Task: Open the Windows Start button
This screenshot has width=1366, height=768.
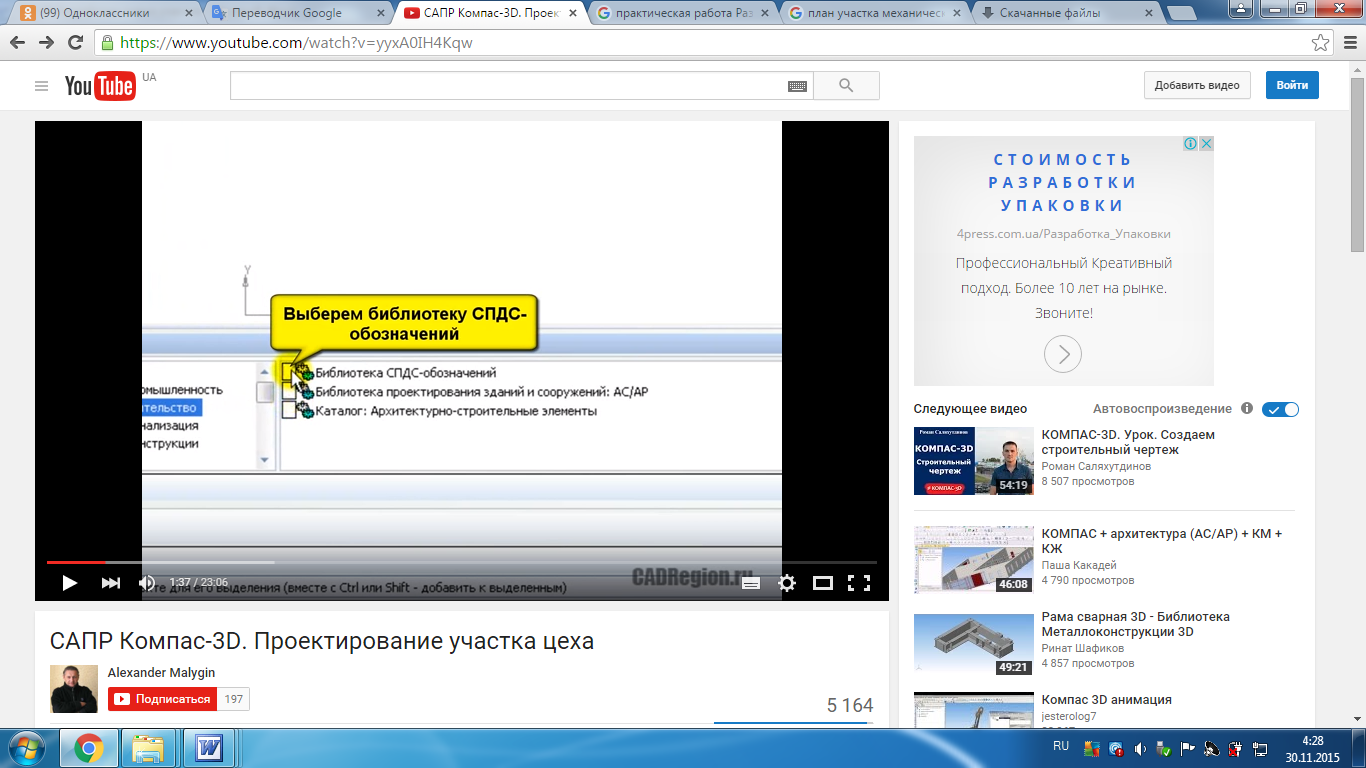Action: tap(26, 748)
